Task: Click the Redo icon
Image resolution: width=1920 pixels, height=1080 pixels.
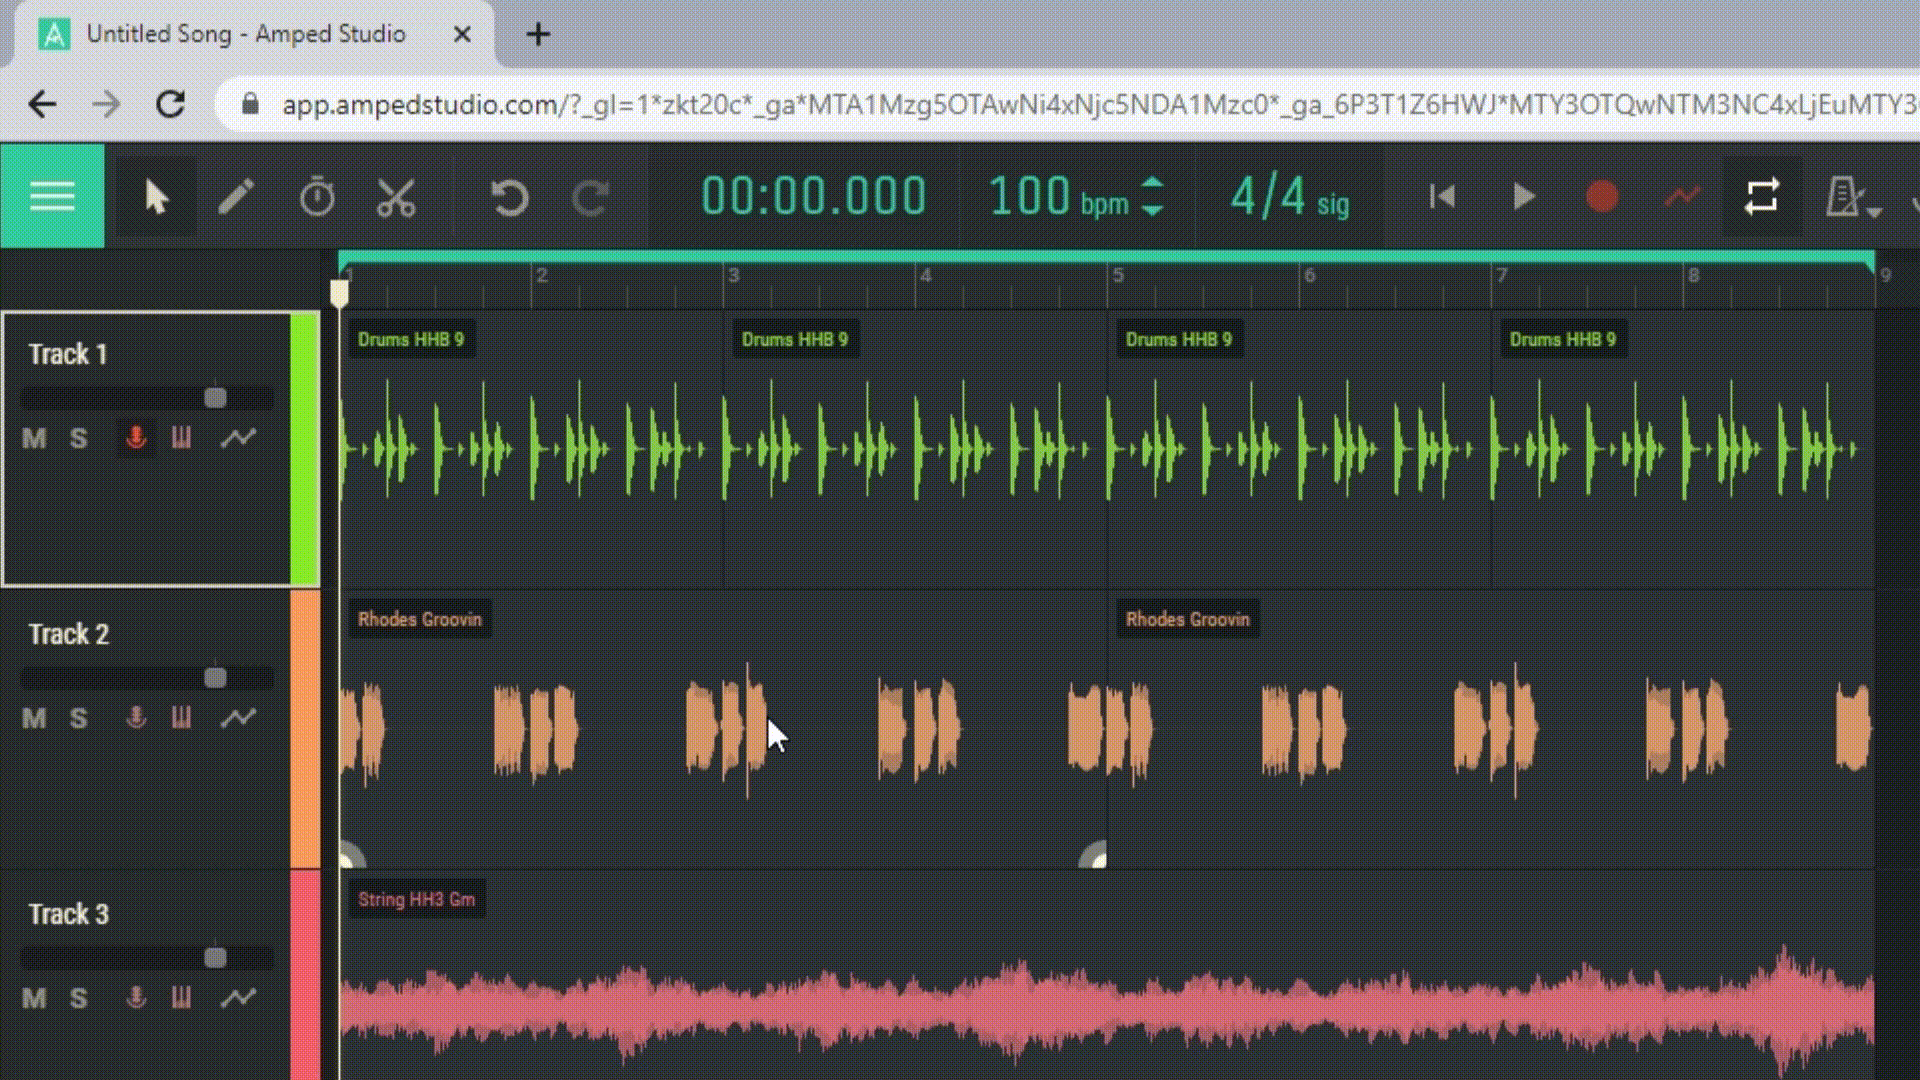Action: tap(588, 197)
